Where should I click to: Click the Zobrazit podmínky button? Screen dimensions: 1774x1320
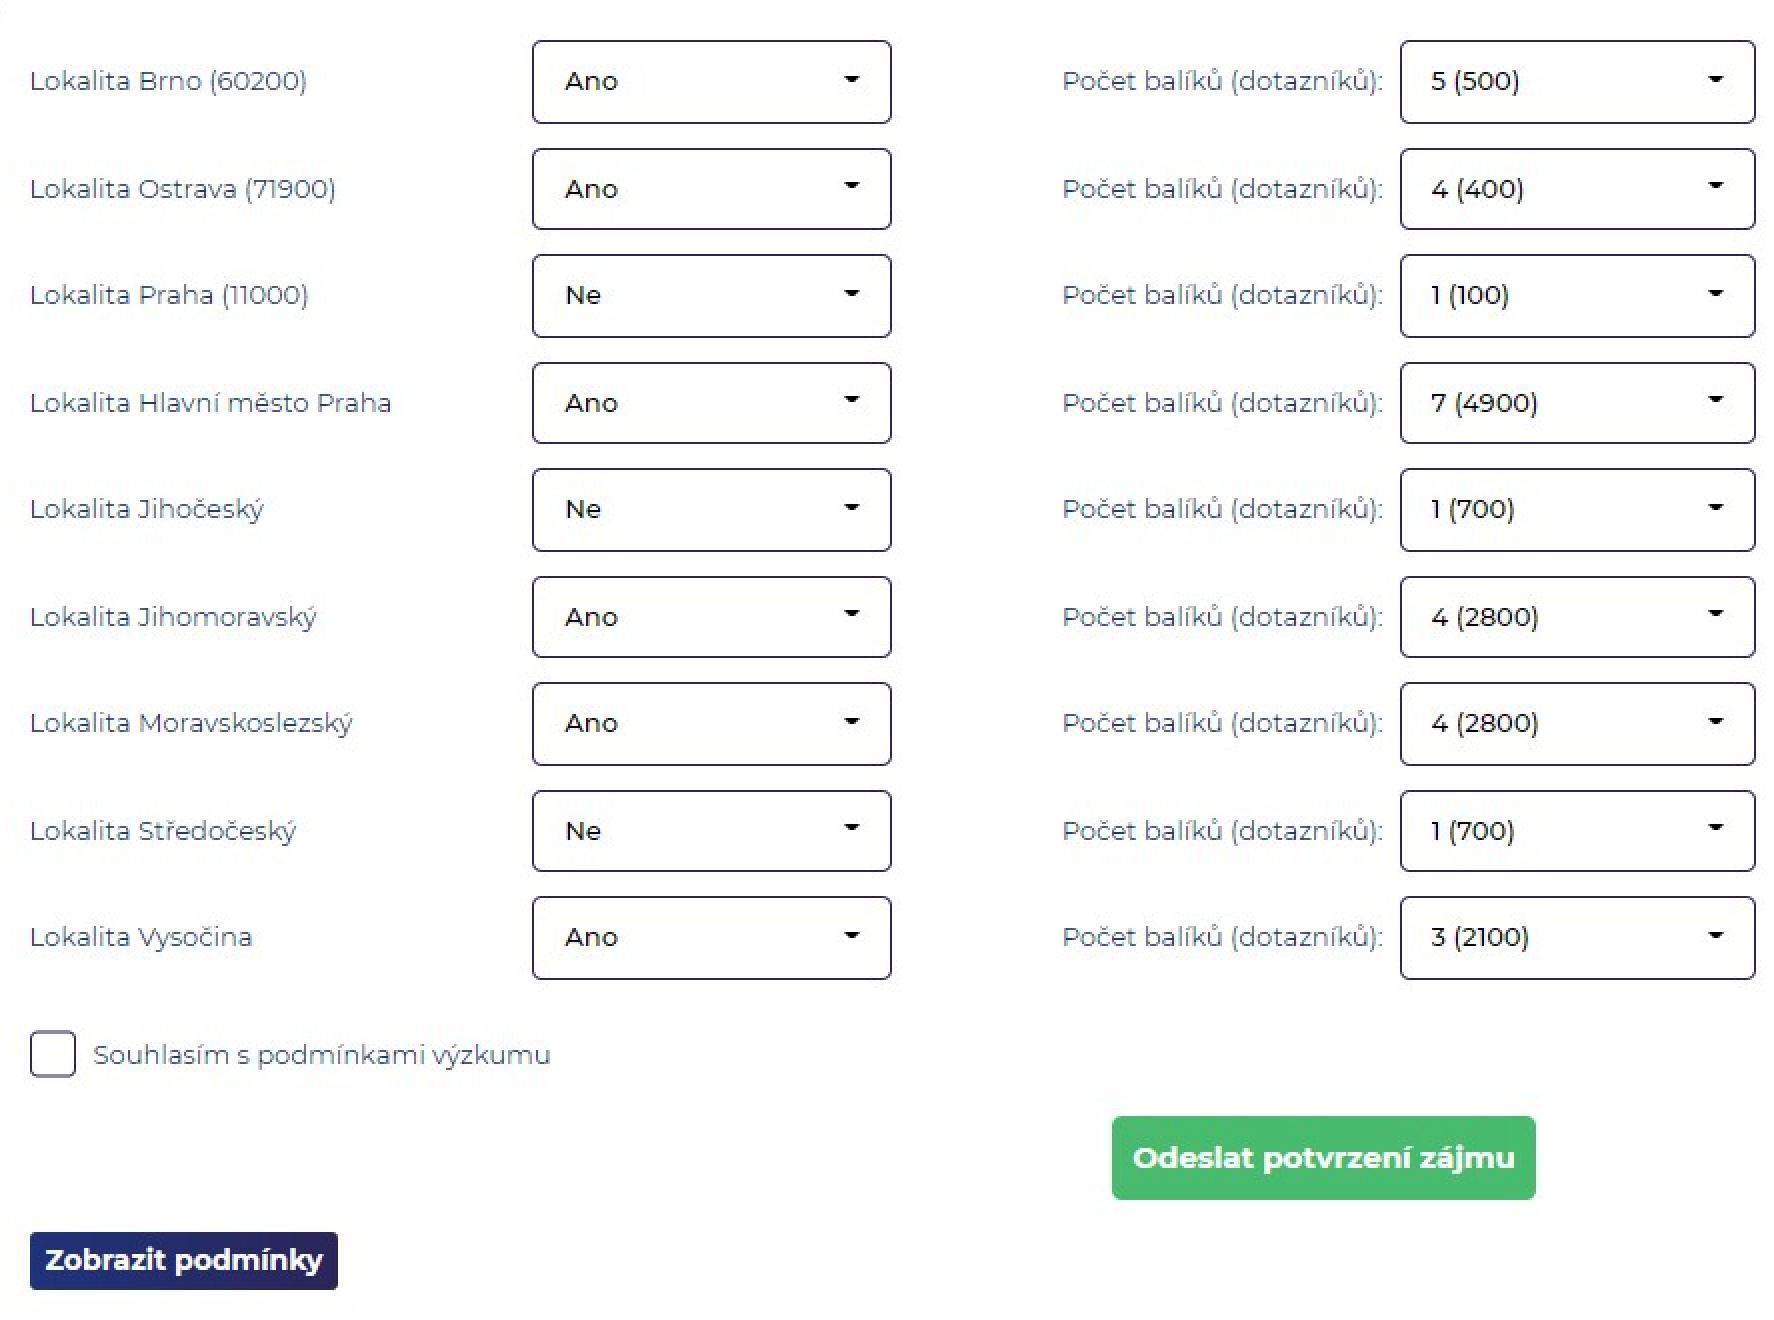[x=184, y=1261]
